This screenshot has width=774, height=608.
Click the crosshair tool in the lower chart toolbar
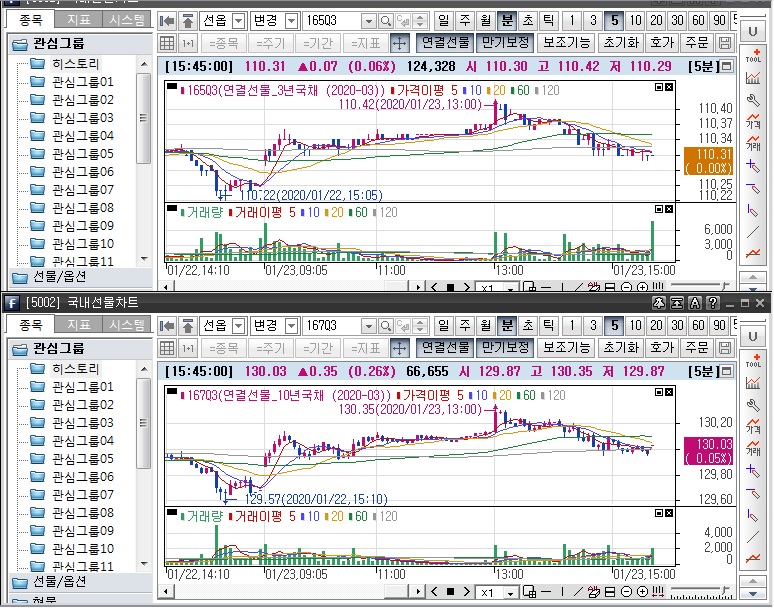point(399,347)
